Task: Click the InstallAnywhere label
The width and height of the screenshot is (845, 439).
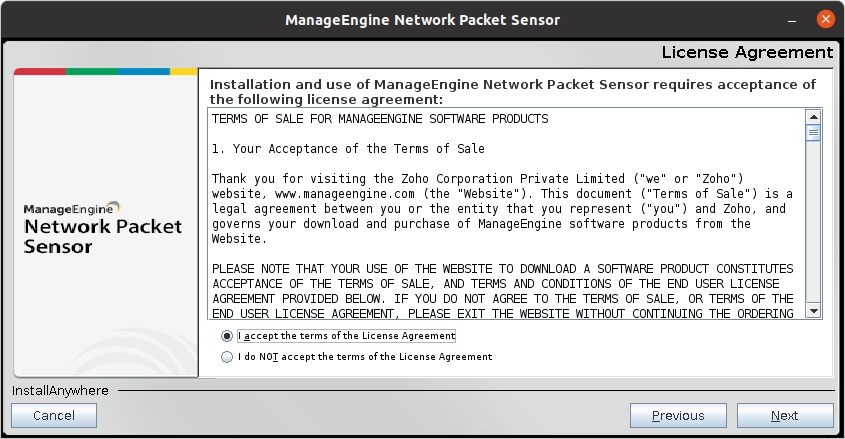Action: tap(60, 390)
